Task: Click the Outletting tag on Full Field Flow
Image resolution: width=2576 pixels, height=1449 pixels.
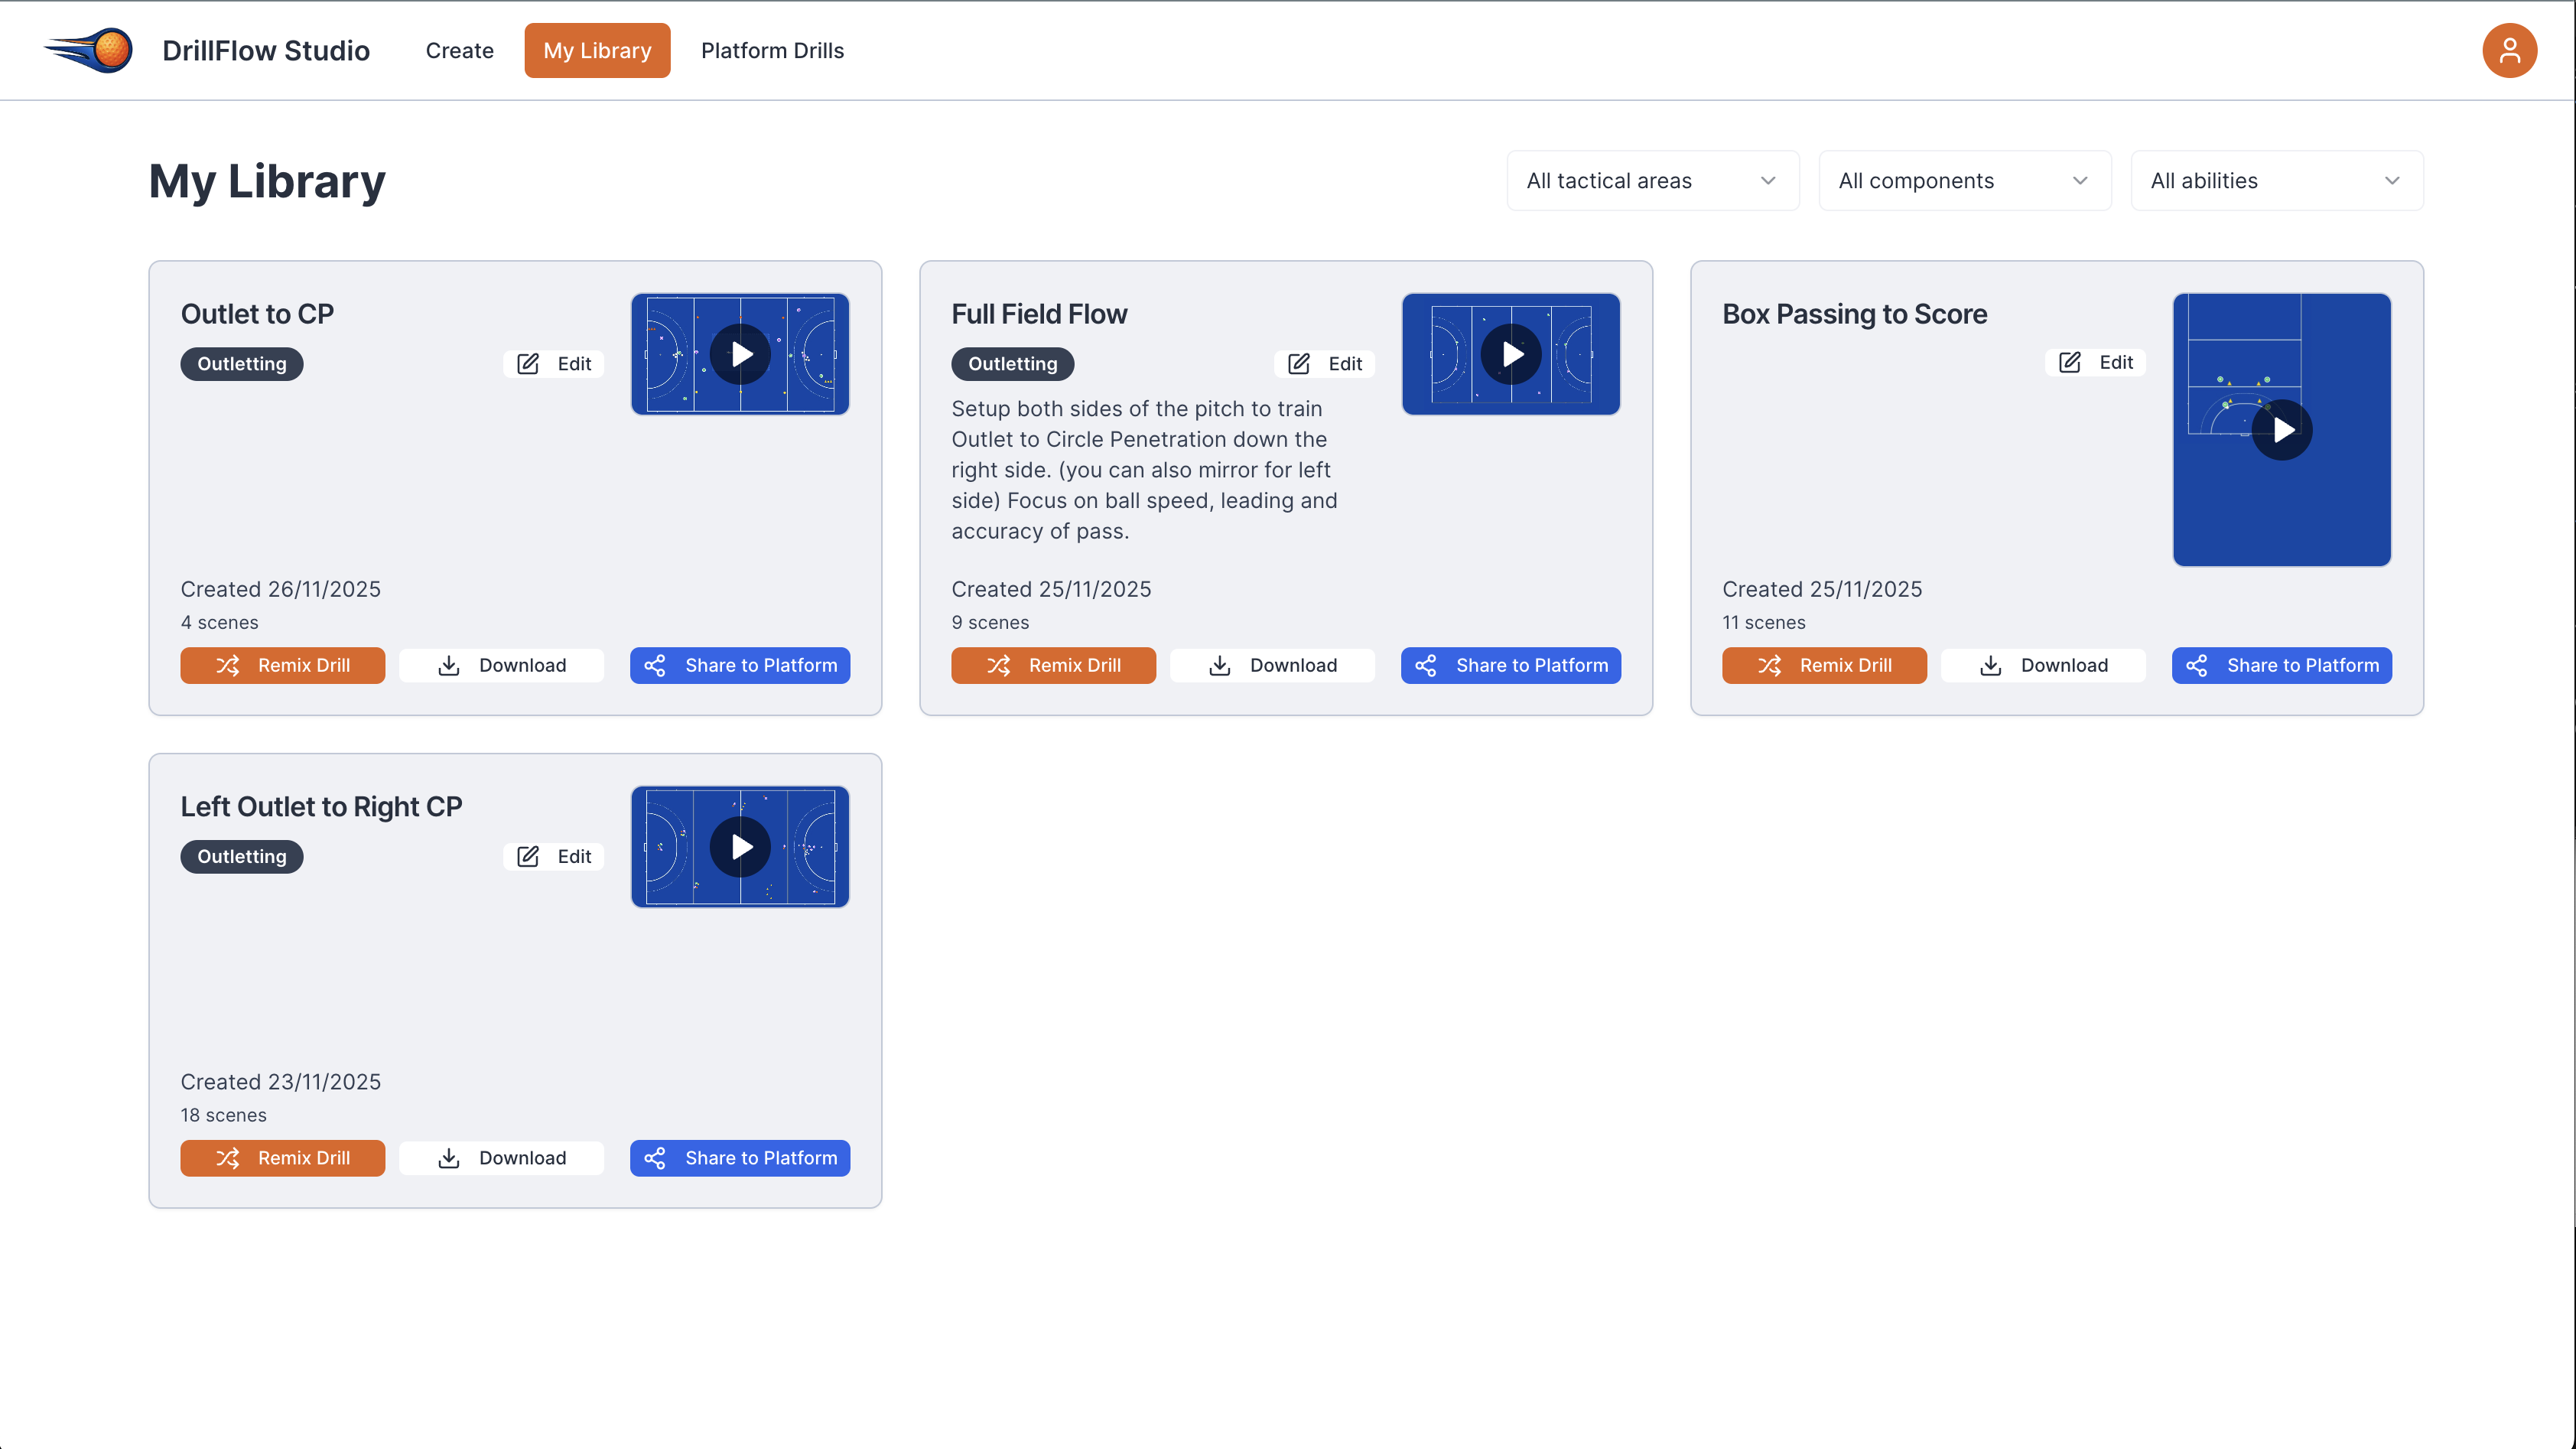Action: [1012, 364]
